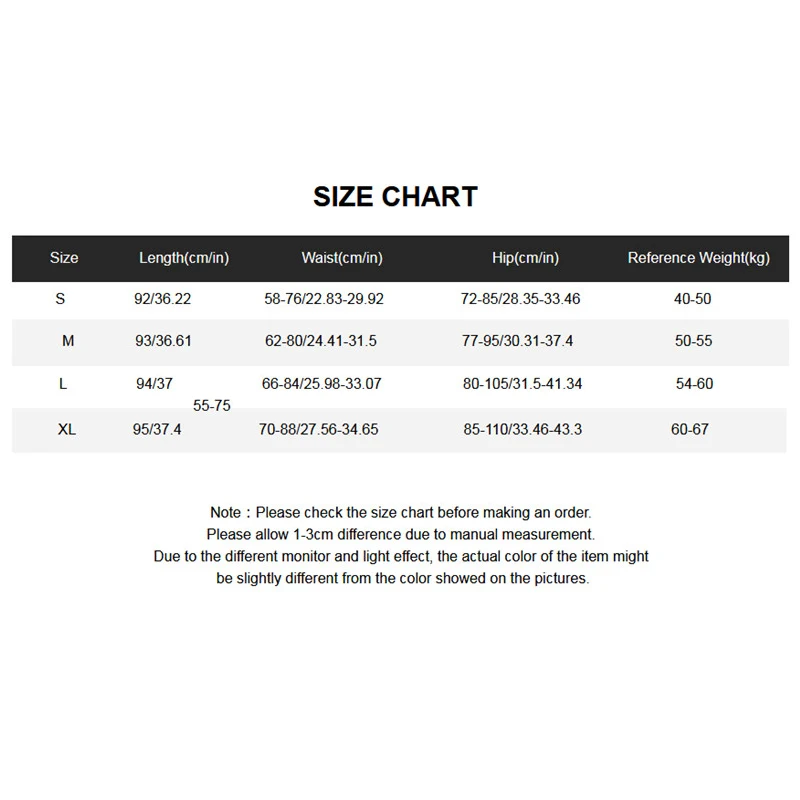The image size is (800, 800).
Task: Click the note about checking size chart
Action: [401, 512]
